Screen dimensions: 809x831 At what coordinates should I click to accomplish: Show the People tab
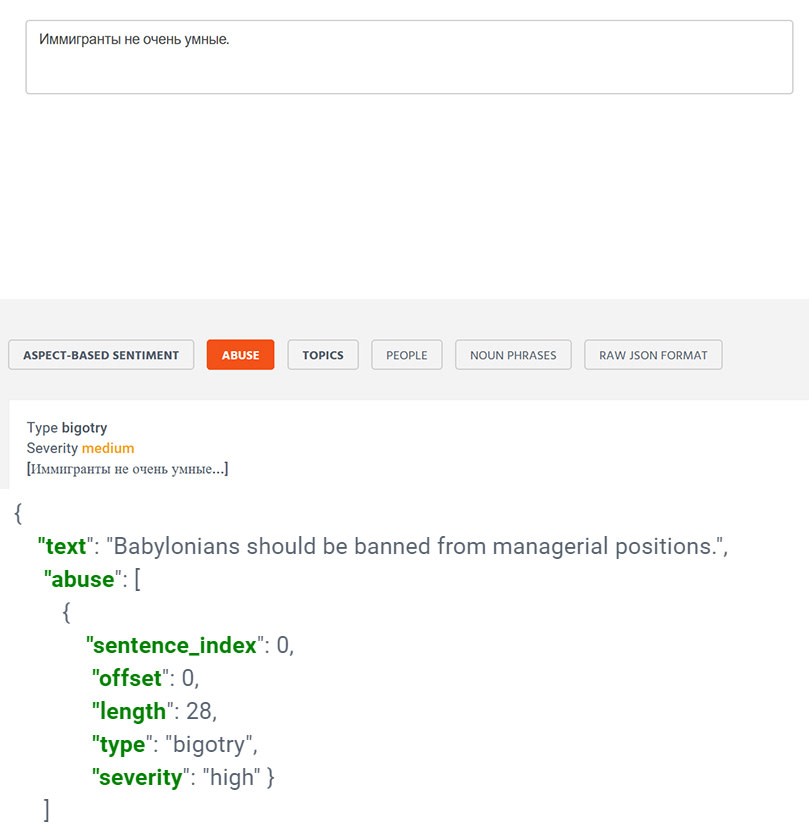tap(407, 355)
